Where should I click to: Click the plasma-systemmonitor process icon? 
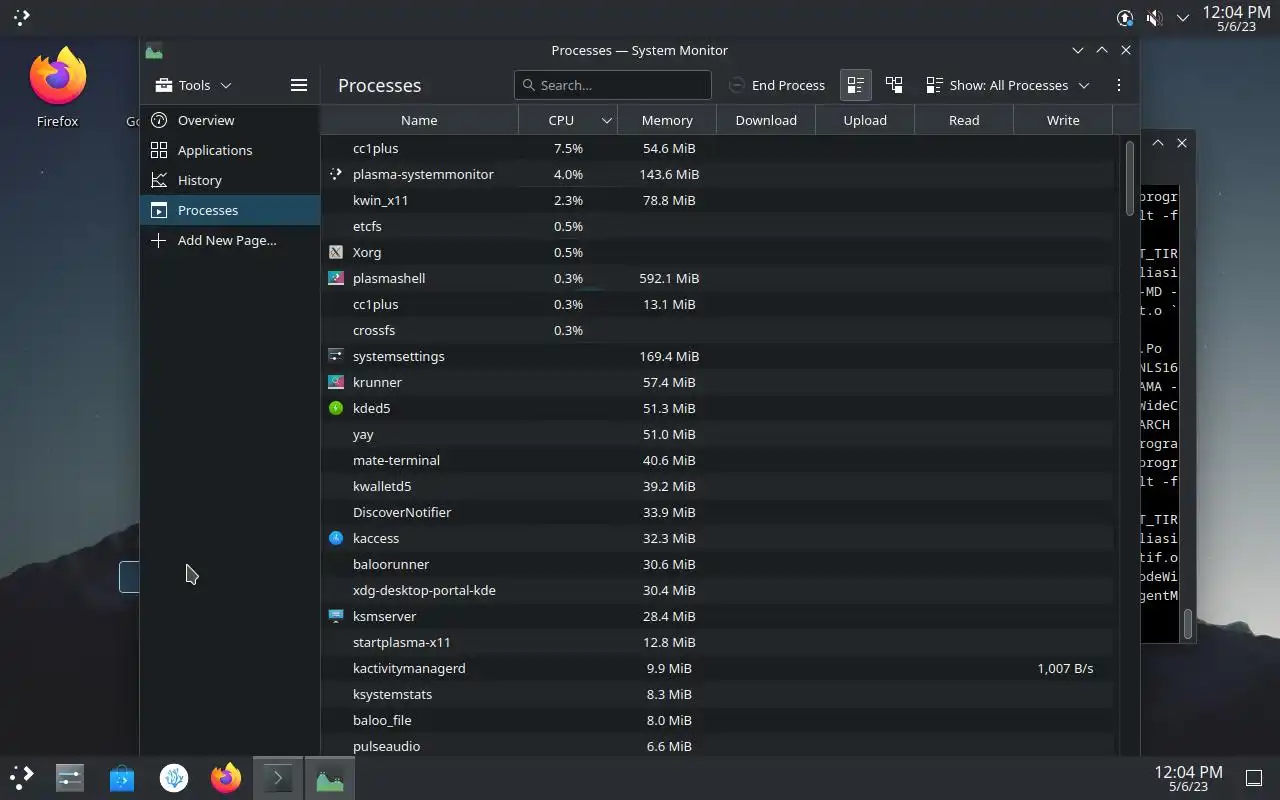click(336, 174)
